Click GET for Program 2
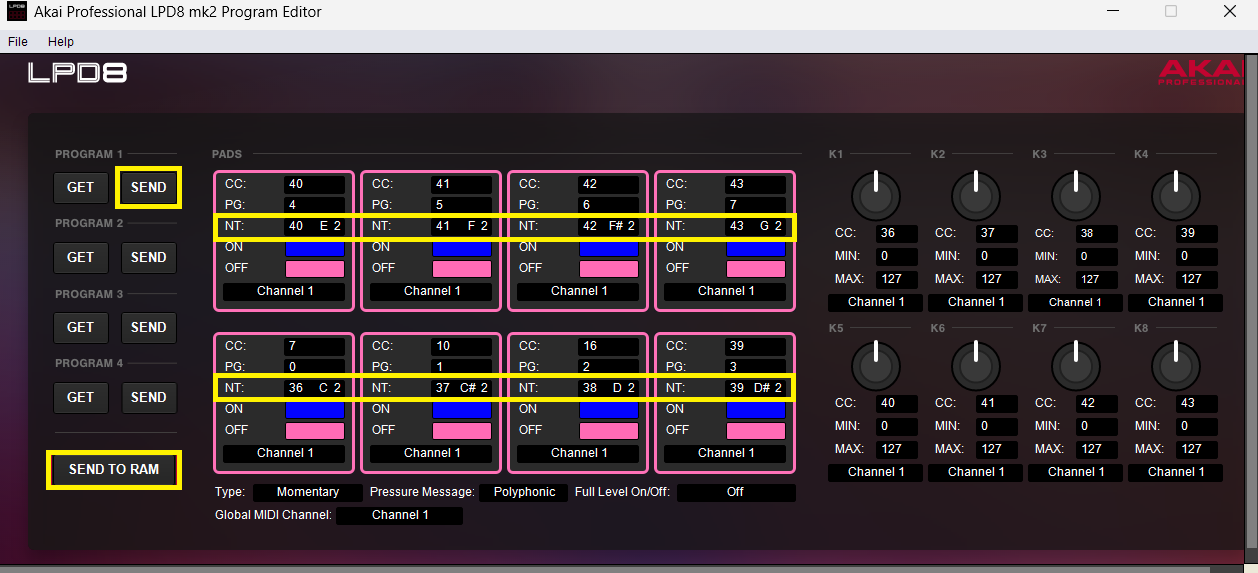The height and width of the screenshot is (573, 1258). tap(81, 257)
